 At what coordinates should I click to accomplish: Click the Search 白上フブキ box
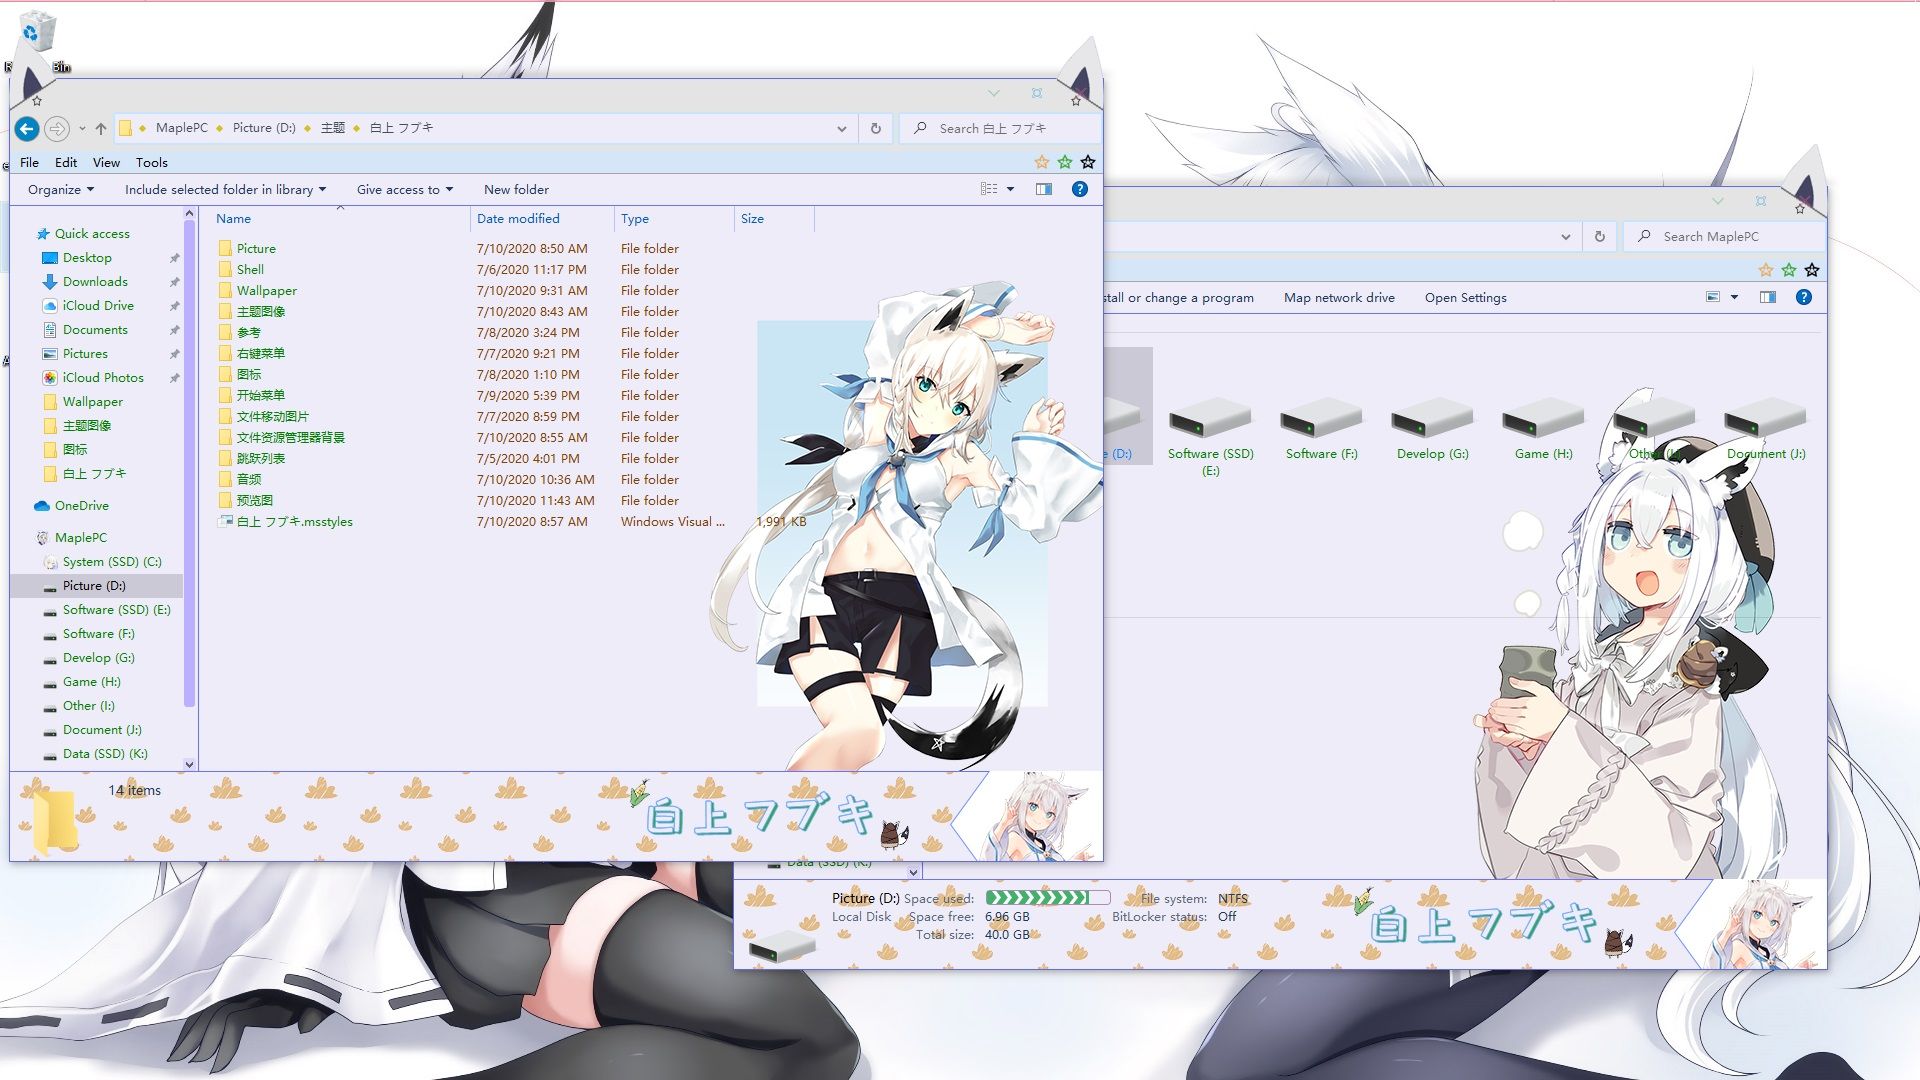(x=1000, y=128)
